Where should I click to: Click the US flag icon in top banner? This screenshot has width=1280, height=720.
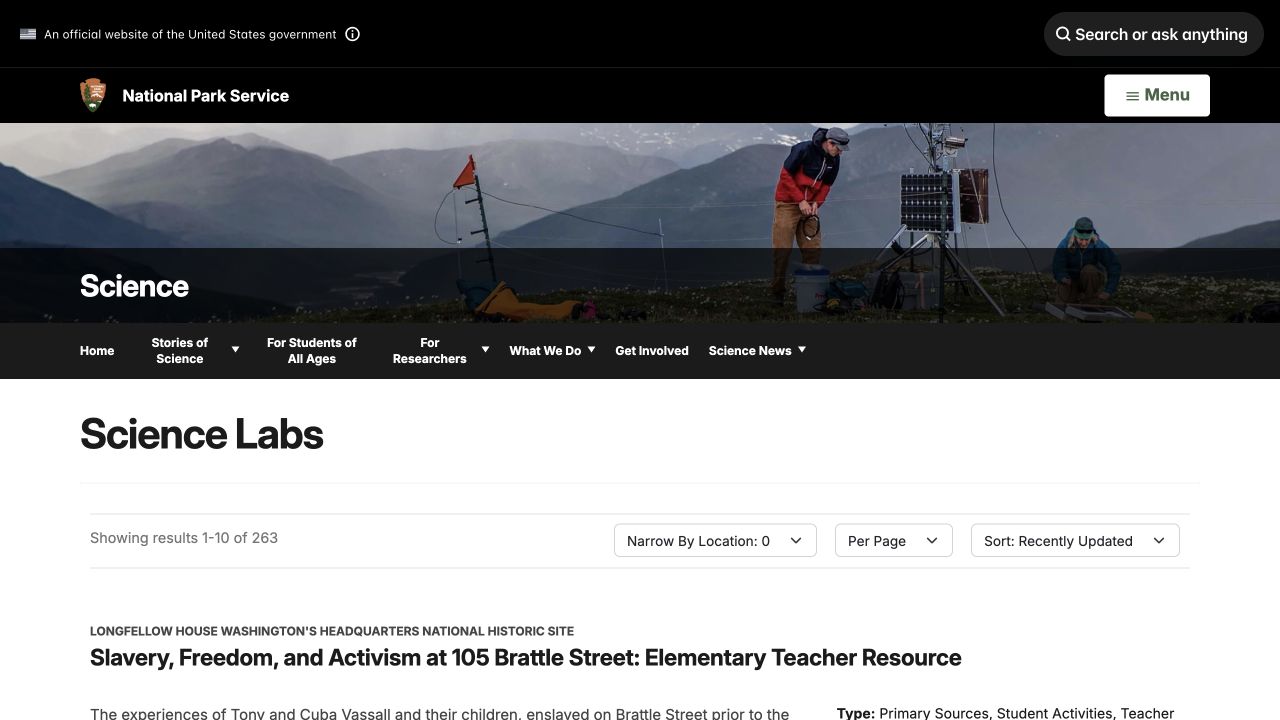pyautogui.click(x=28, y=34)
